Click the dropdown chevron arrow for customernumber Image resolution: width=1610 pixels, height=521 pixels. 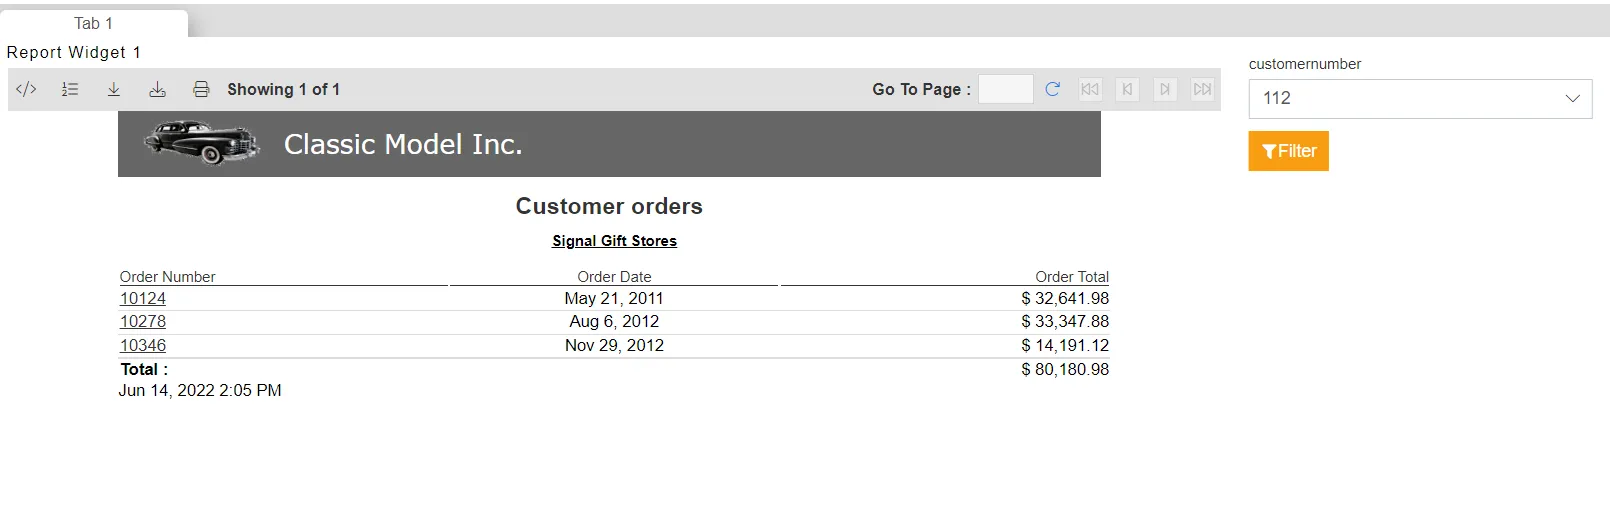[1572, 98]
